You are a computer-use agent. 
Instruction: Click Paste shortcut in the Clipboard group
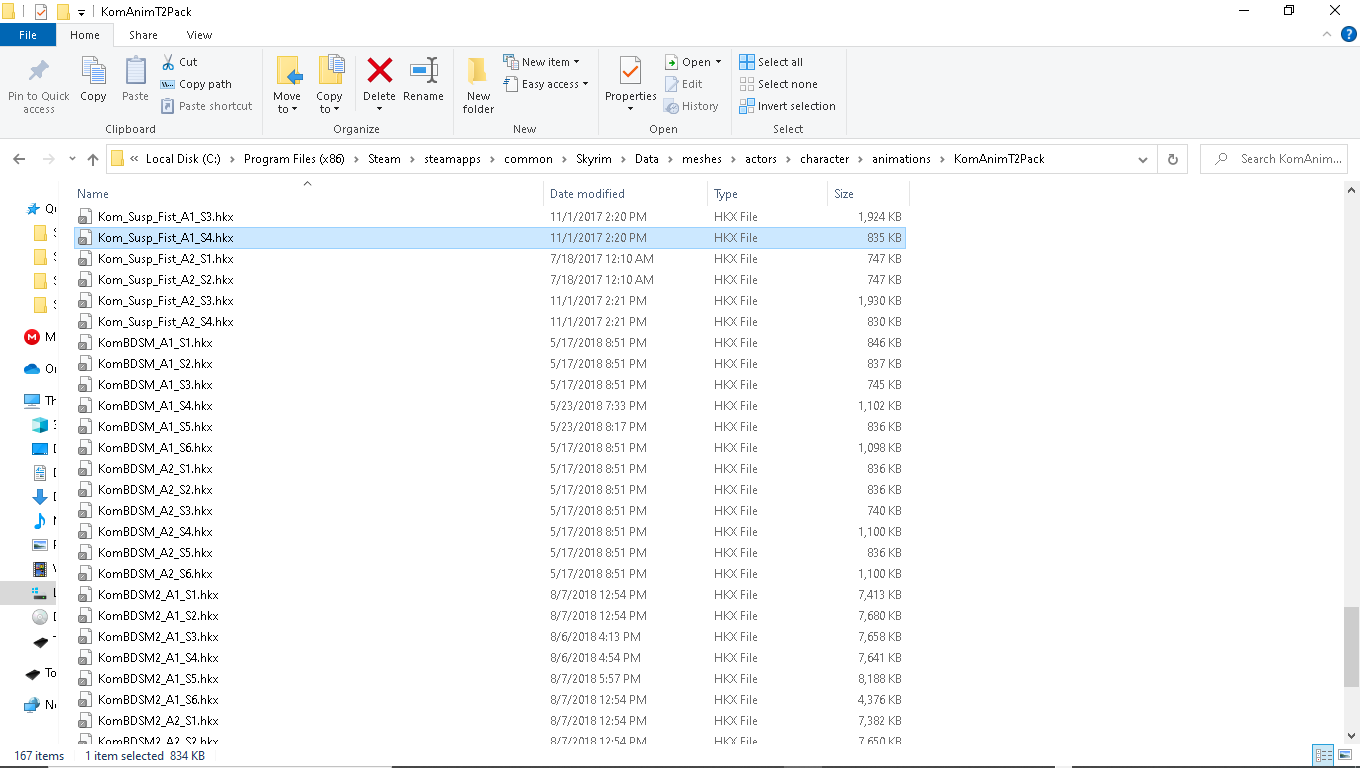pyautogui.click(x=207, y=106)
